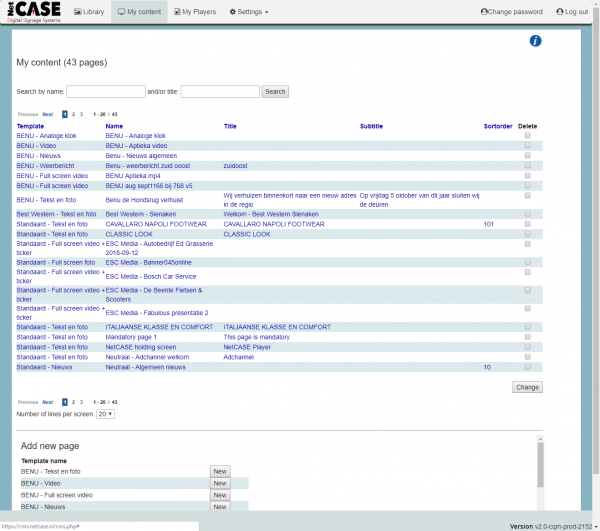Click the BENU - Weerbericht template link
This screenshot has height=531, width=600.
45,166
